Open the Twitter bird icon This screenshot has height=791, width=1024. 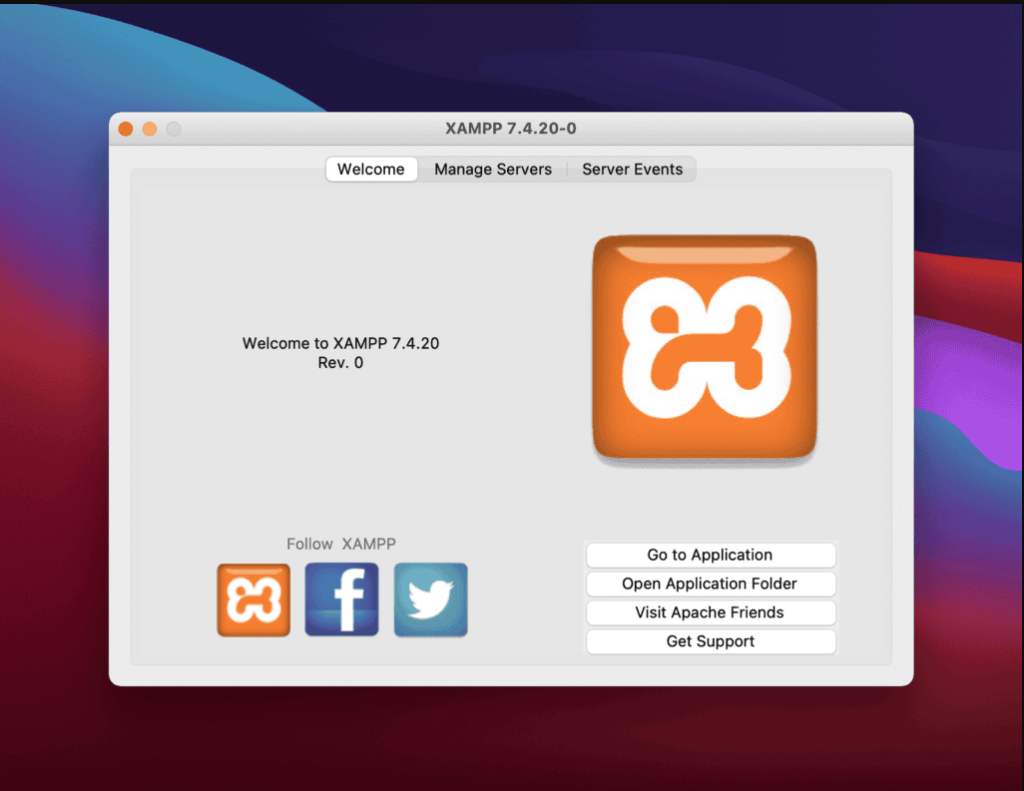[430, 600]
